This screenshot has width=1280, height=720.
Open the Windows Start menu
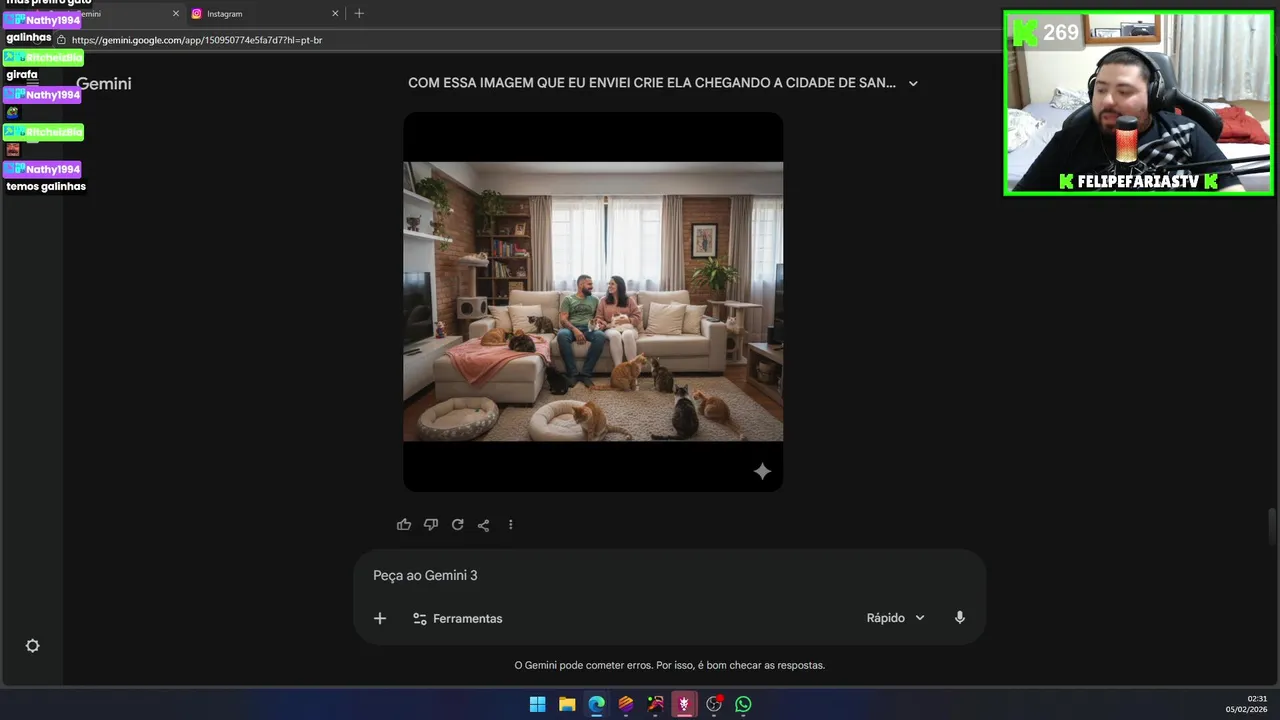click(x=537, y=704)
